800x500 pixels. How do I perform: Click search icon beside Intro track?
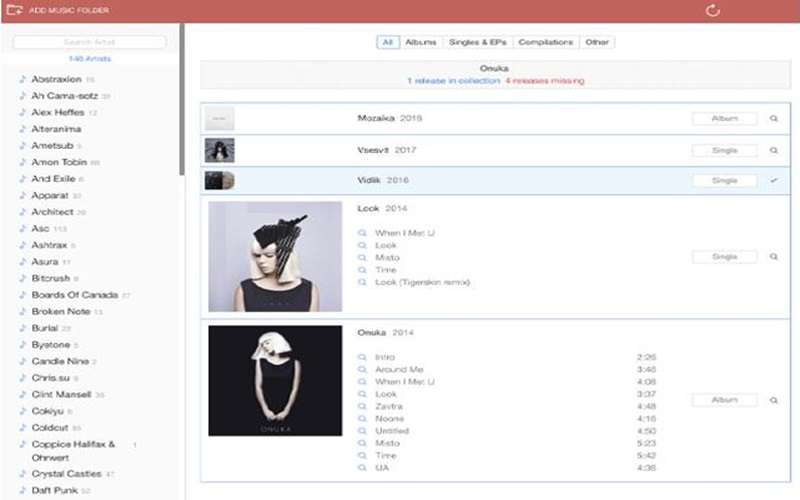(x=362, y=357)
